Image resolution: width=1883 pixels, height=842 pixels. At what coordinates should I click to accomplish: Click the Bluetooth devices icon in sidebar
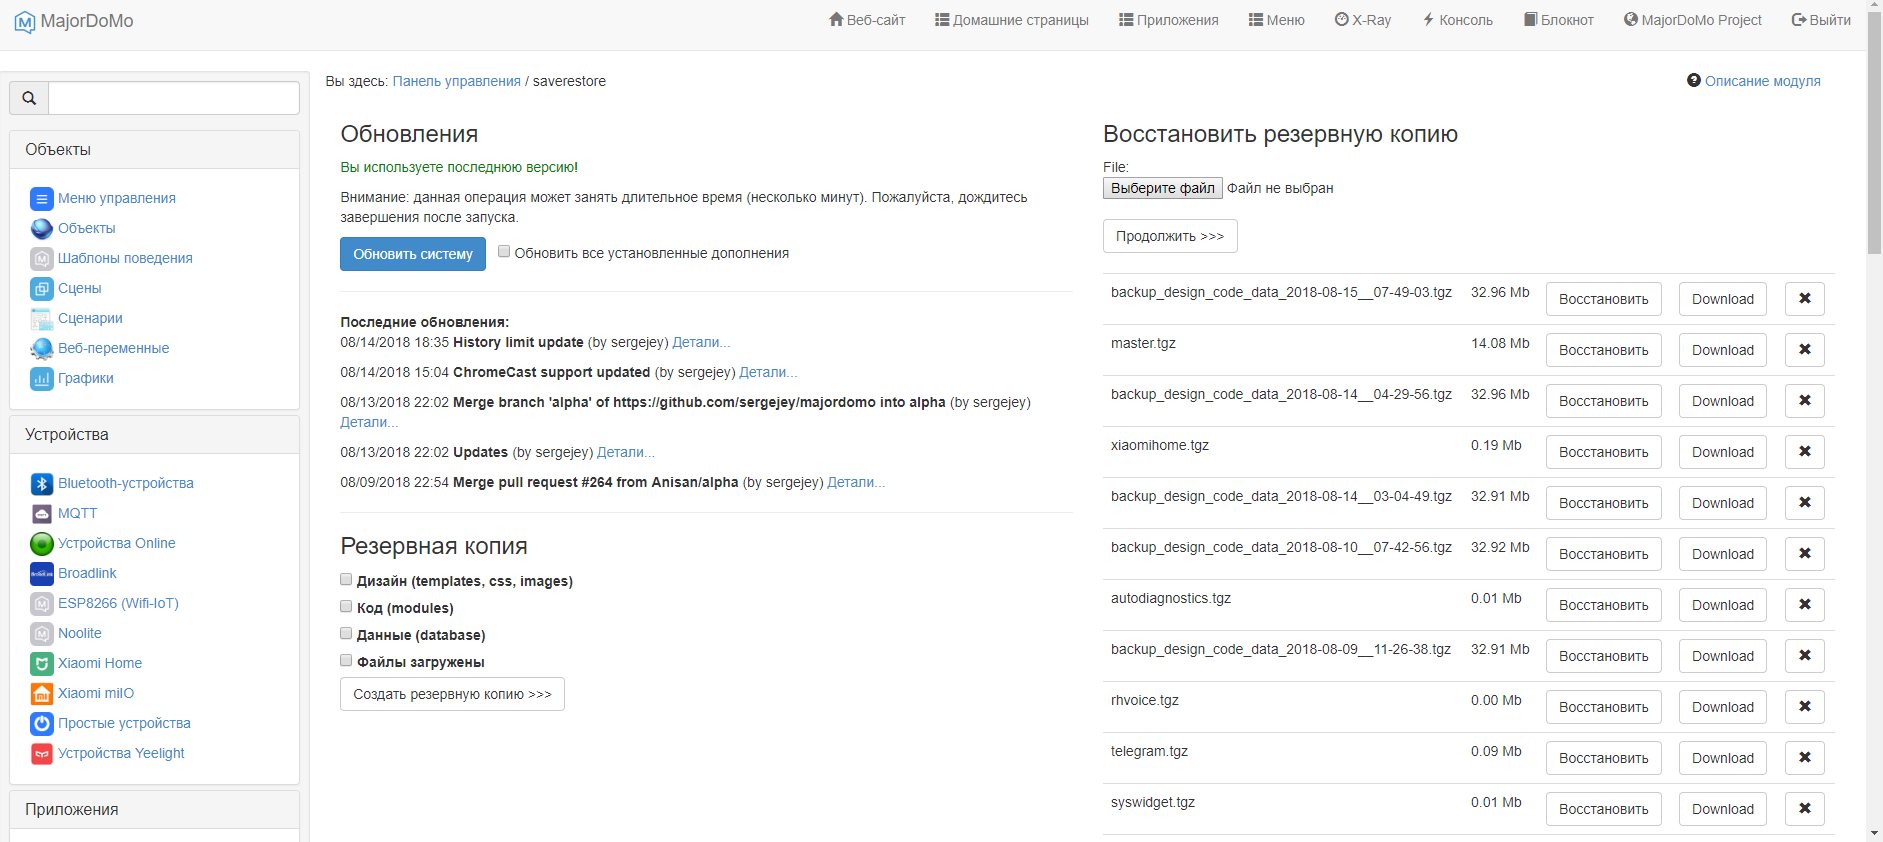[41, 484]
